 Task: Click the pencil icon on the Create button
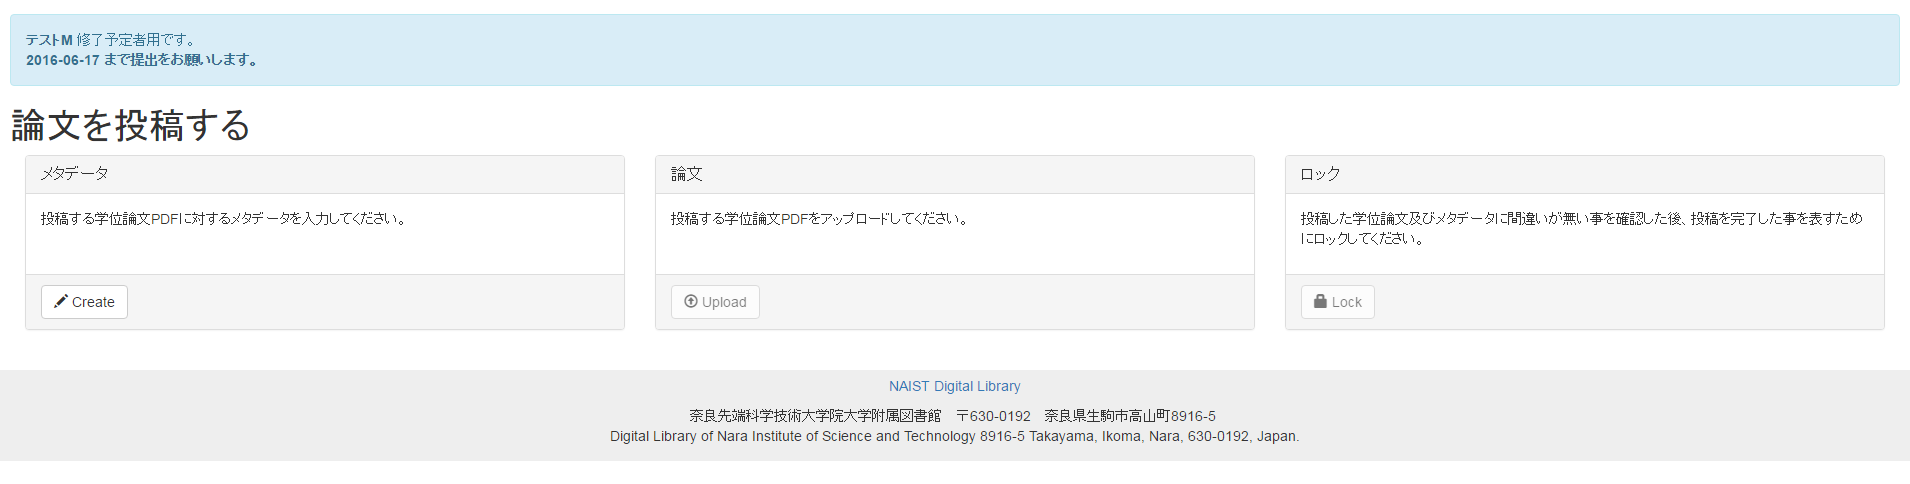(x=61, y=301)
